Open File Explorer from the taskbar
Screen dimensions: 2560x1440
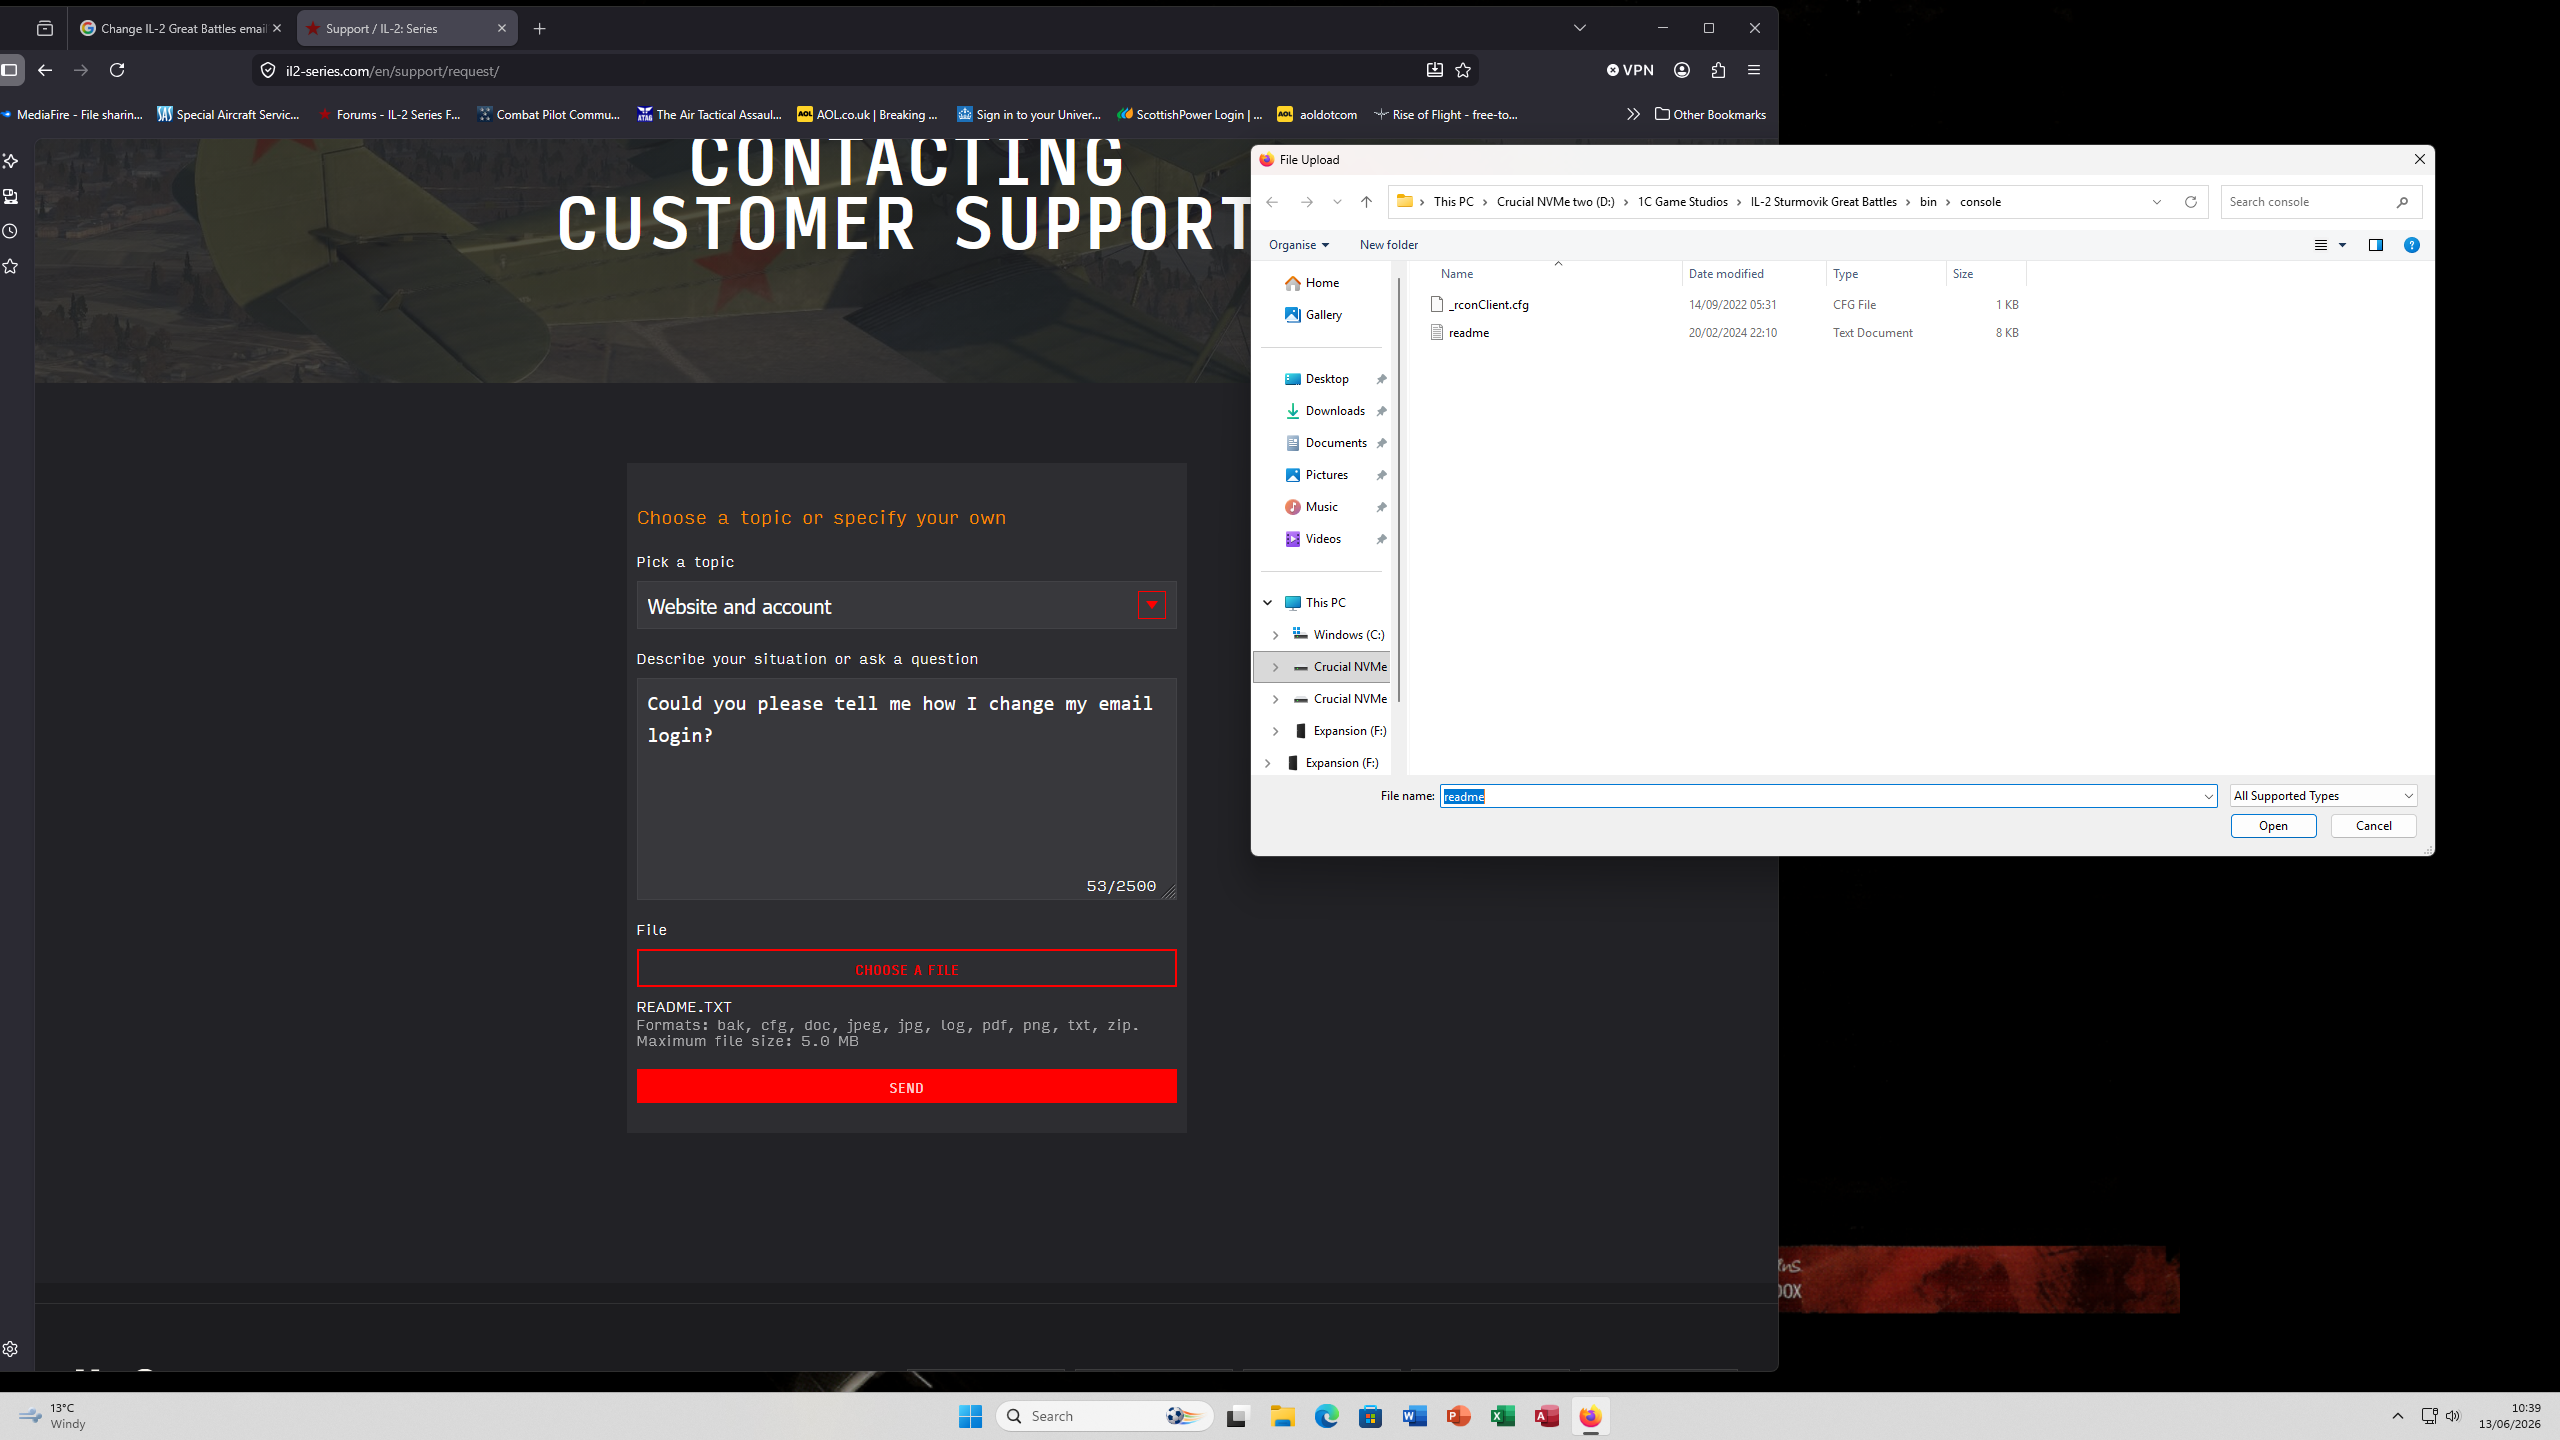(x=1282, y=1416)
